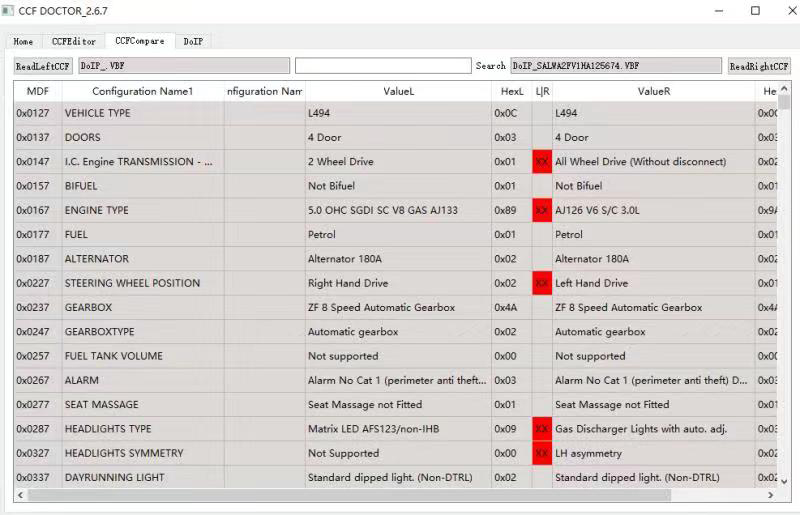Click the 'Left Hand Drive' value
This screenshot has width=800, height=515.
[591, 283]
